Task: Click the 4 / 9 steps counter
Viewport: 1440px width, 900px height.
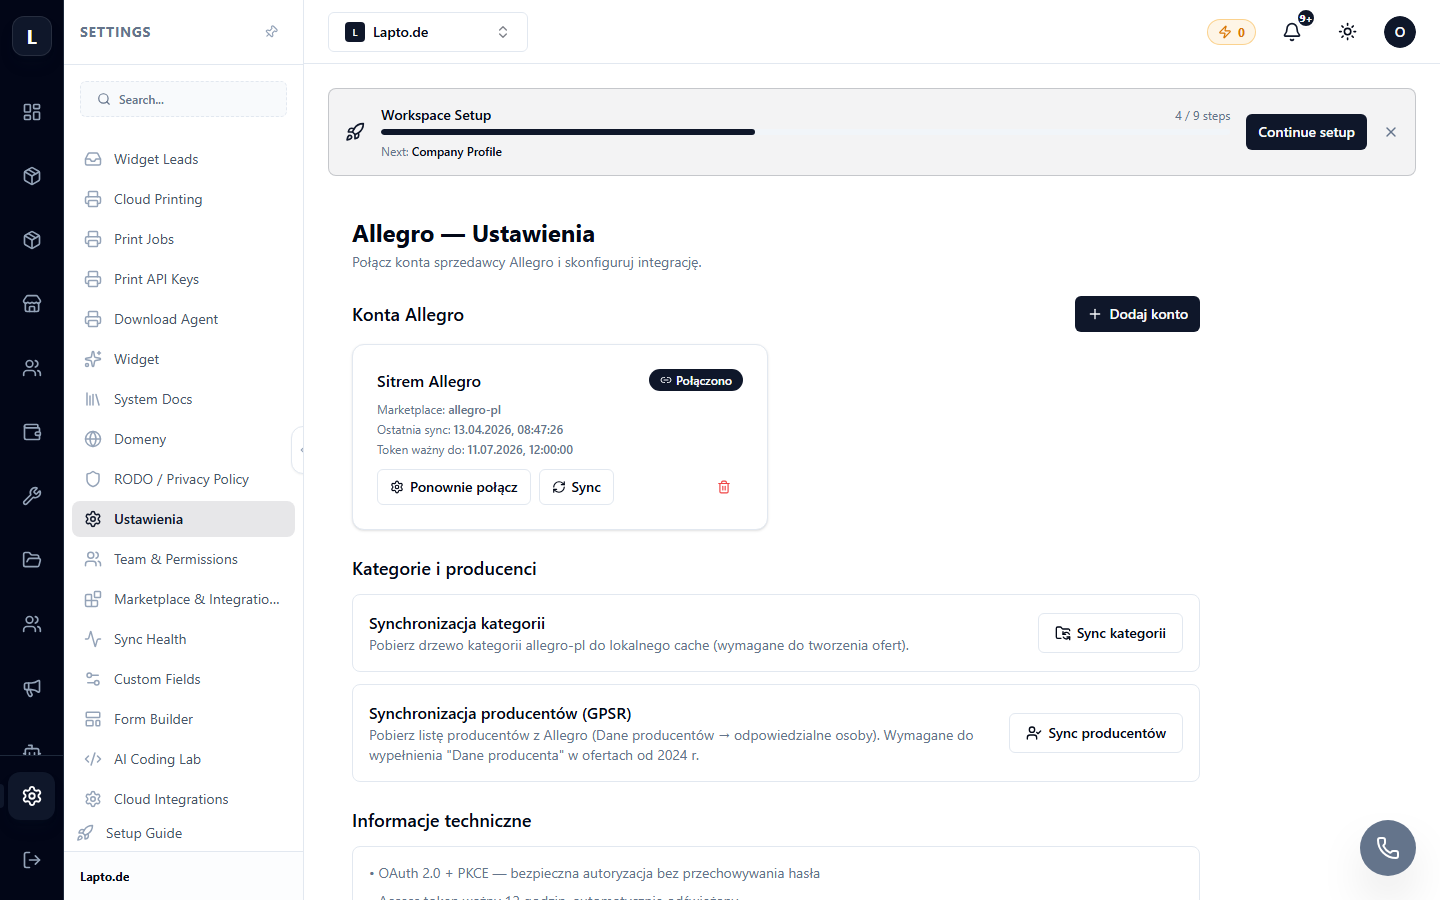Action: tap(1203, 116)
